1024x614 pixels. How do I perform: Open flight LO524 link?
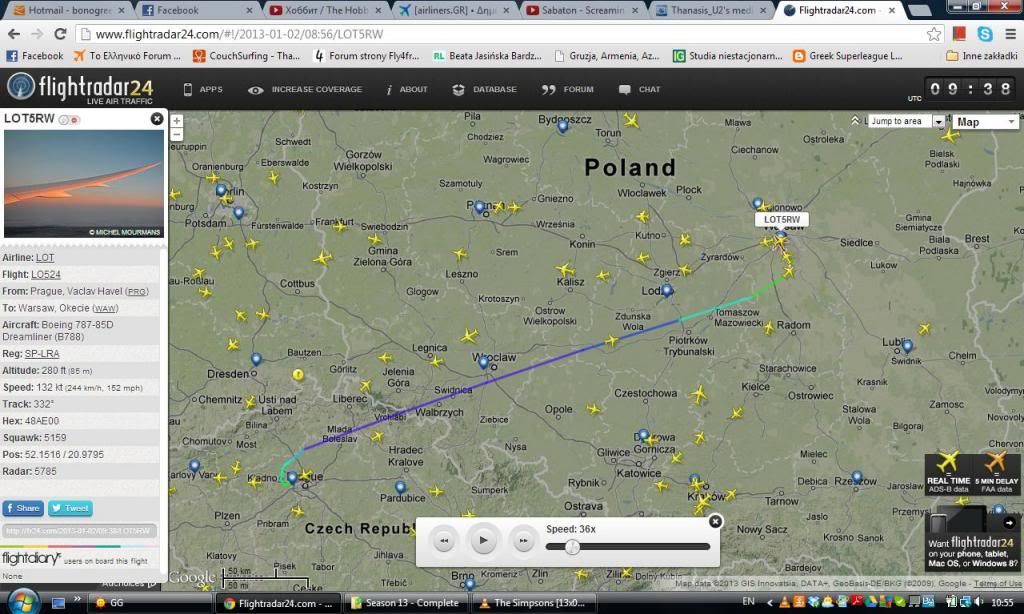coord(46,275)
